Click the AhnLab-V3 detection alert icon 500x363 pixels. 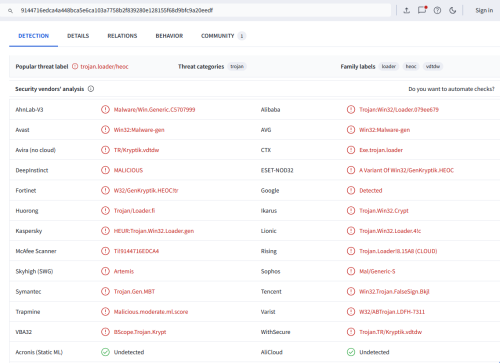(105, 109)
